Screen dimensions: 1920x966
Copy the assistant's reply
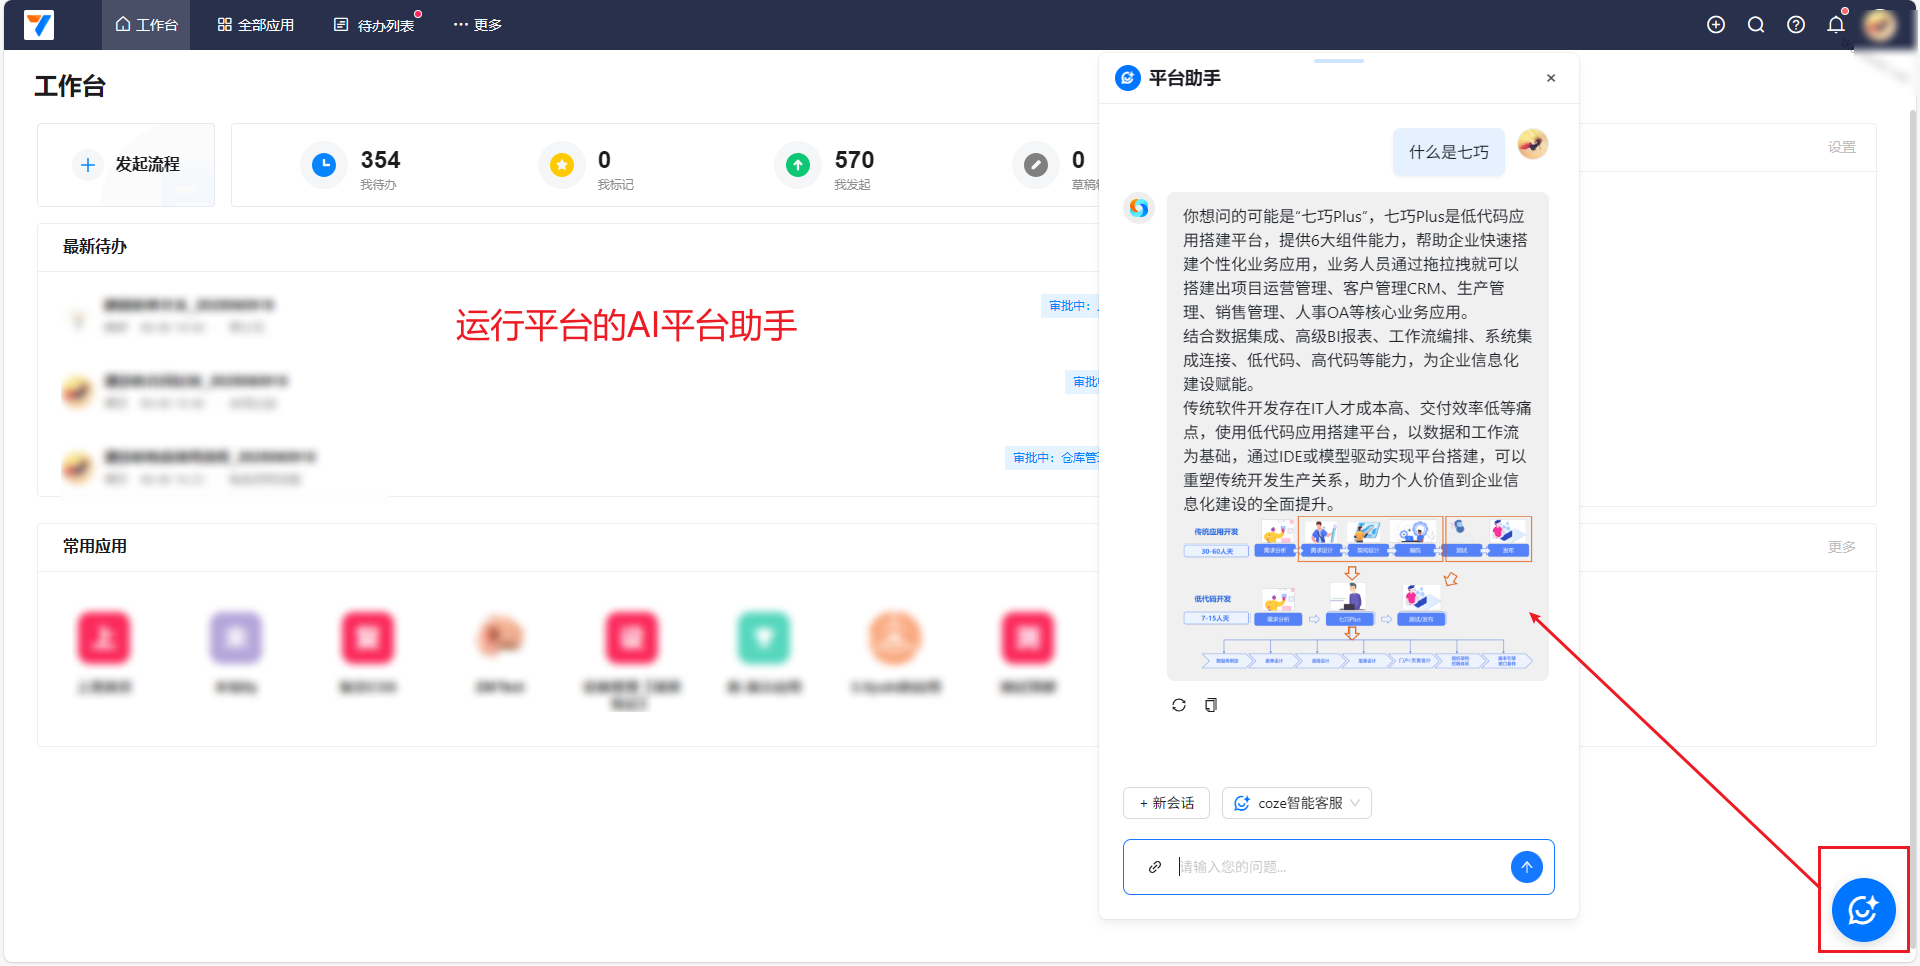[1211, 705]
